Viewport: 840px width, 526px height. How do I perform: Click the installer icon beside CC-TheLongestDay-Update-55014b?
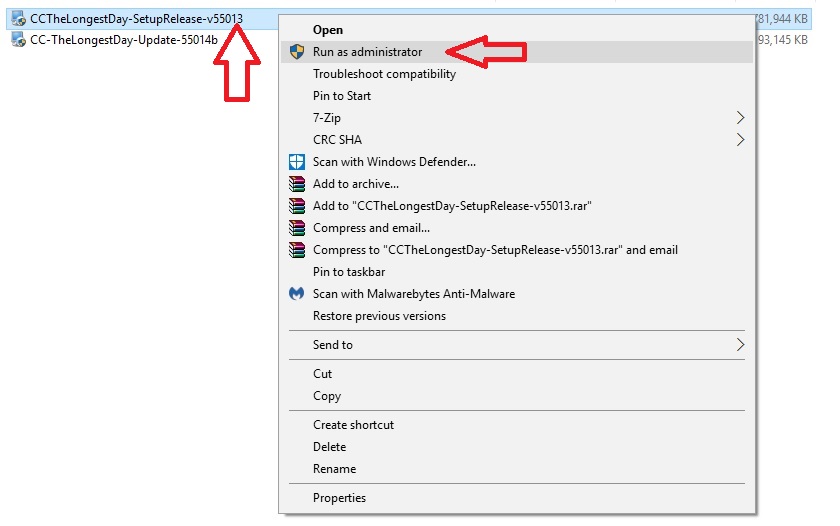[x=19, y=40]
